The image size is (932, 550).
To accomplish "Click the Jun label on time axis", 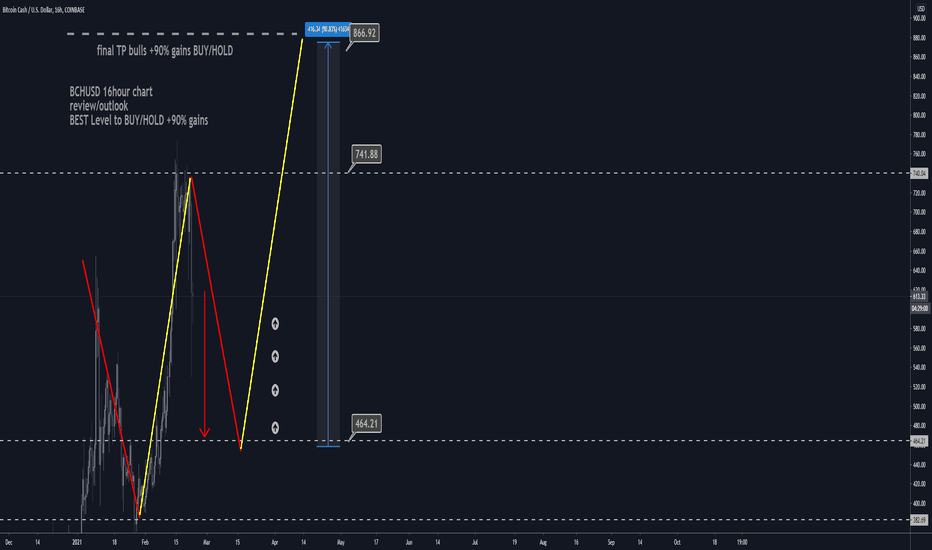I will click(409, 542).
